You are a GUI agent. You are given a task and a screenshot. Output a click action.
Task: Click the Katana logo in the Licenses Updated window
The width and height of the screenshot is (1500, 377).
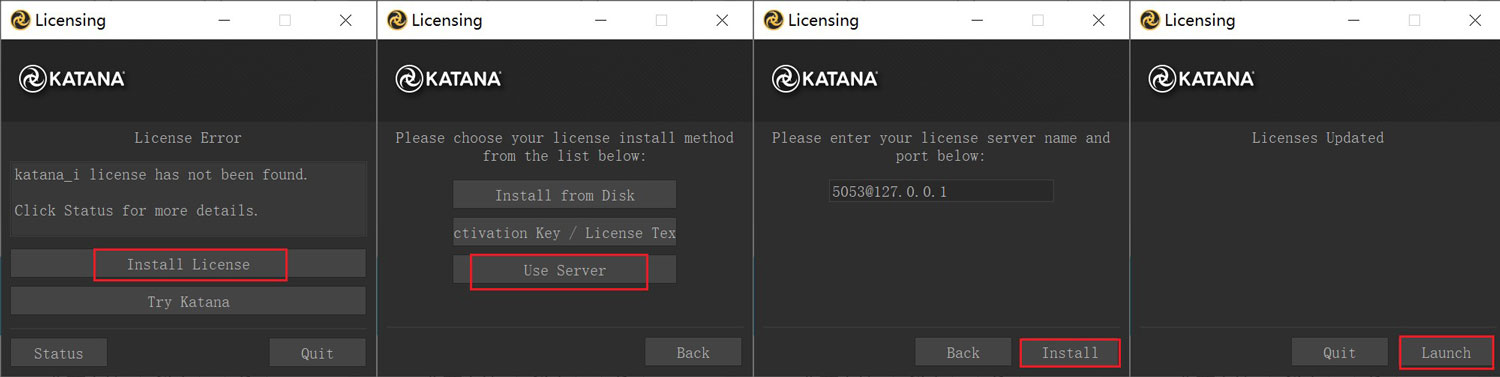pyautogui.click(x=1201, y=79)
